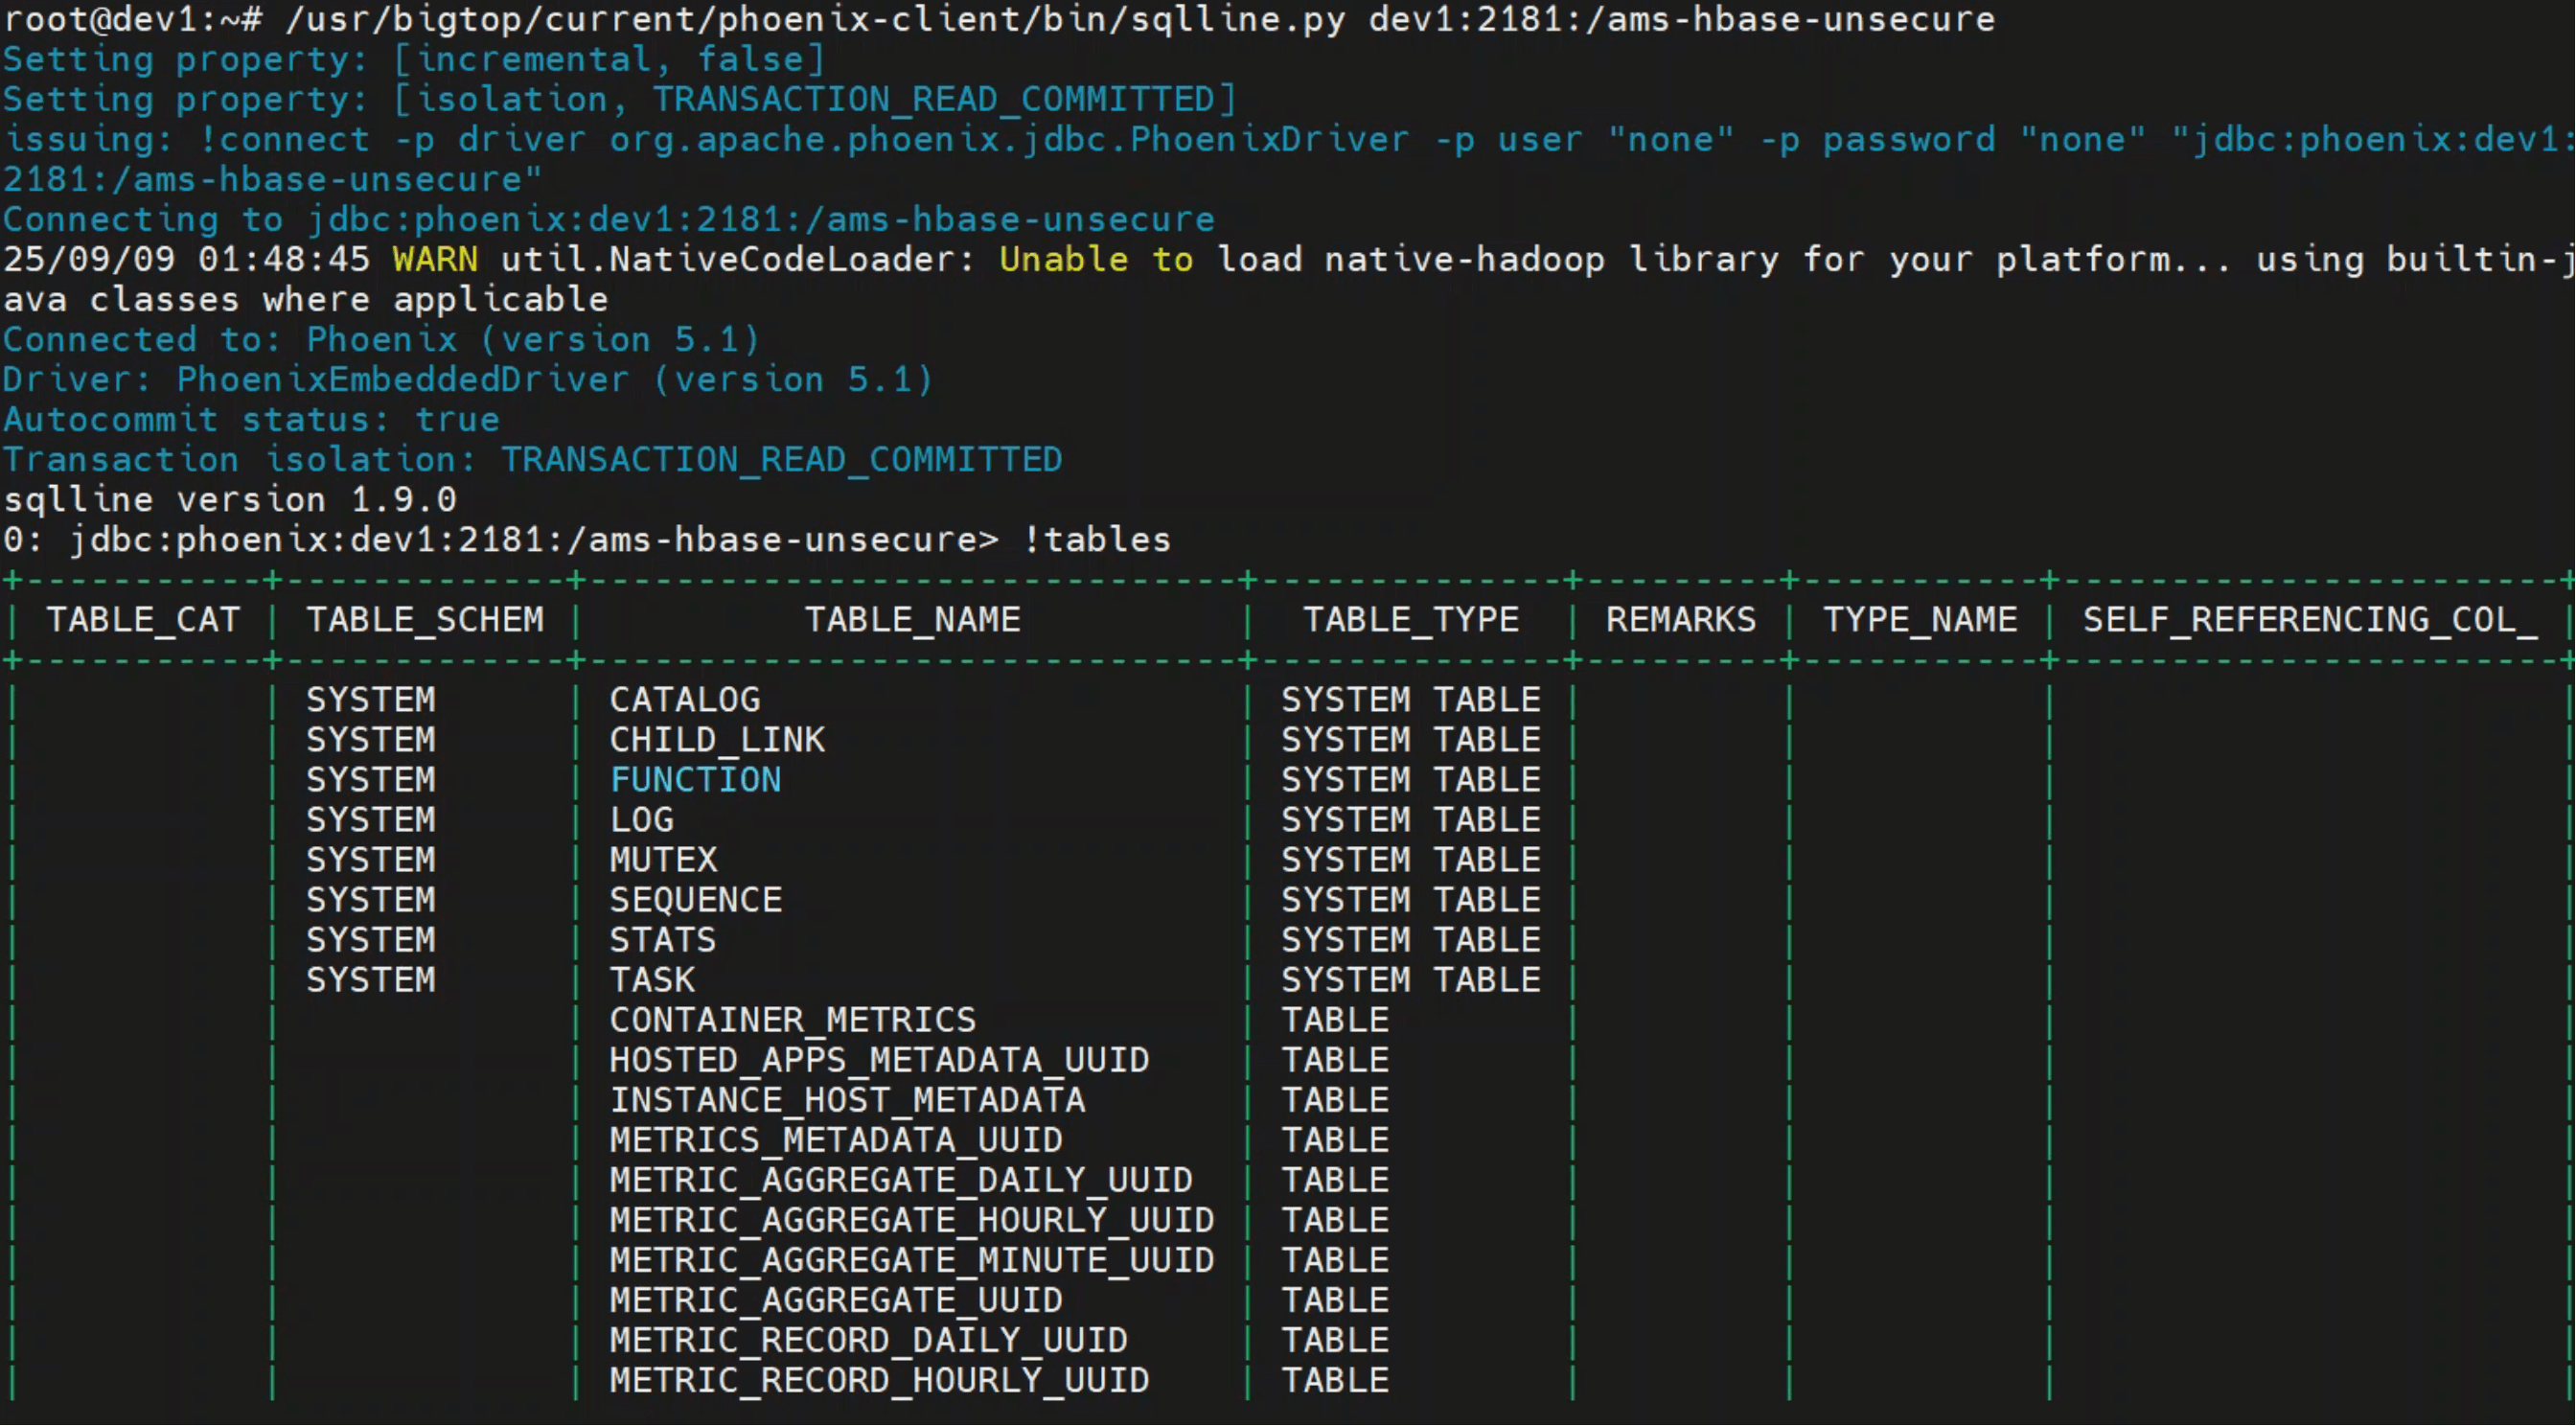Select the METRIC_AGGREGATE_UUID table name
The height and width of the screenshot is (1426, 2576).
point(837,1300)
